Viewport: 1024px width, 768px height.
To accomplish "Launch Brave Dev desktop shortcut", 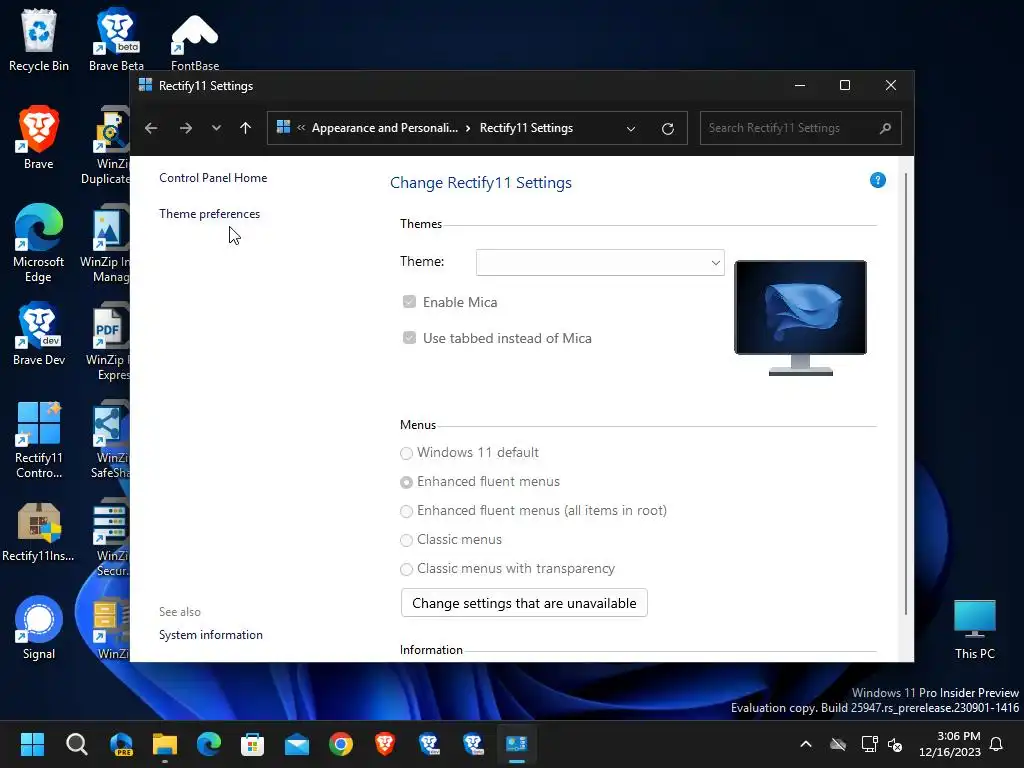I will 39,333.
